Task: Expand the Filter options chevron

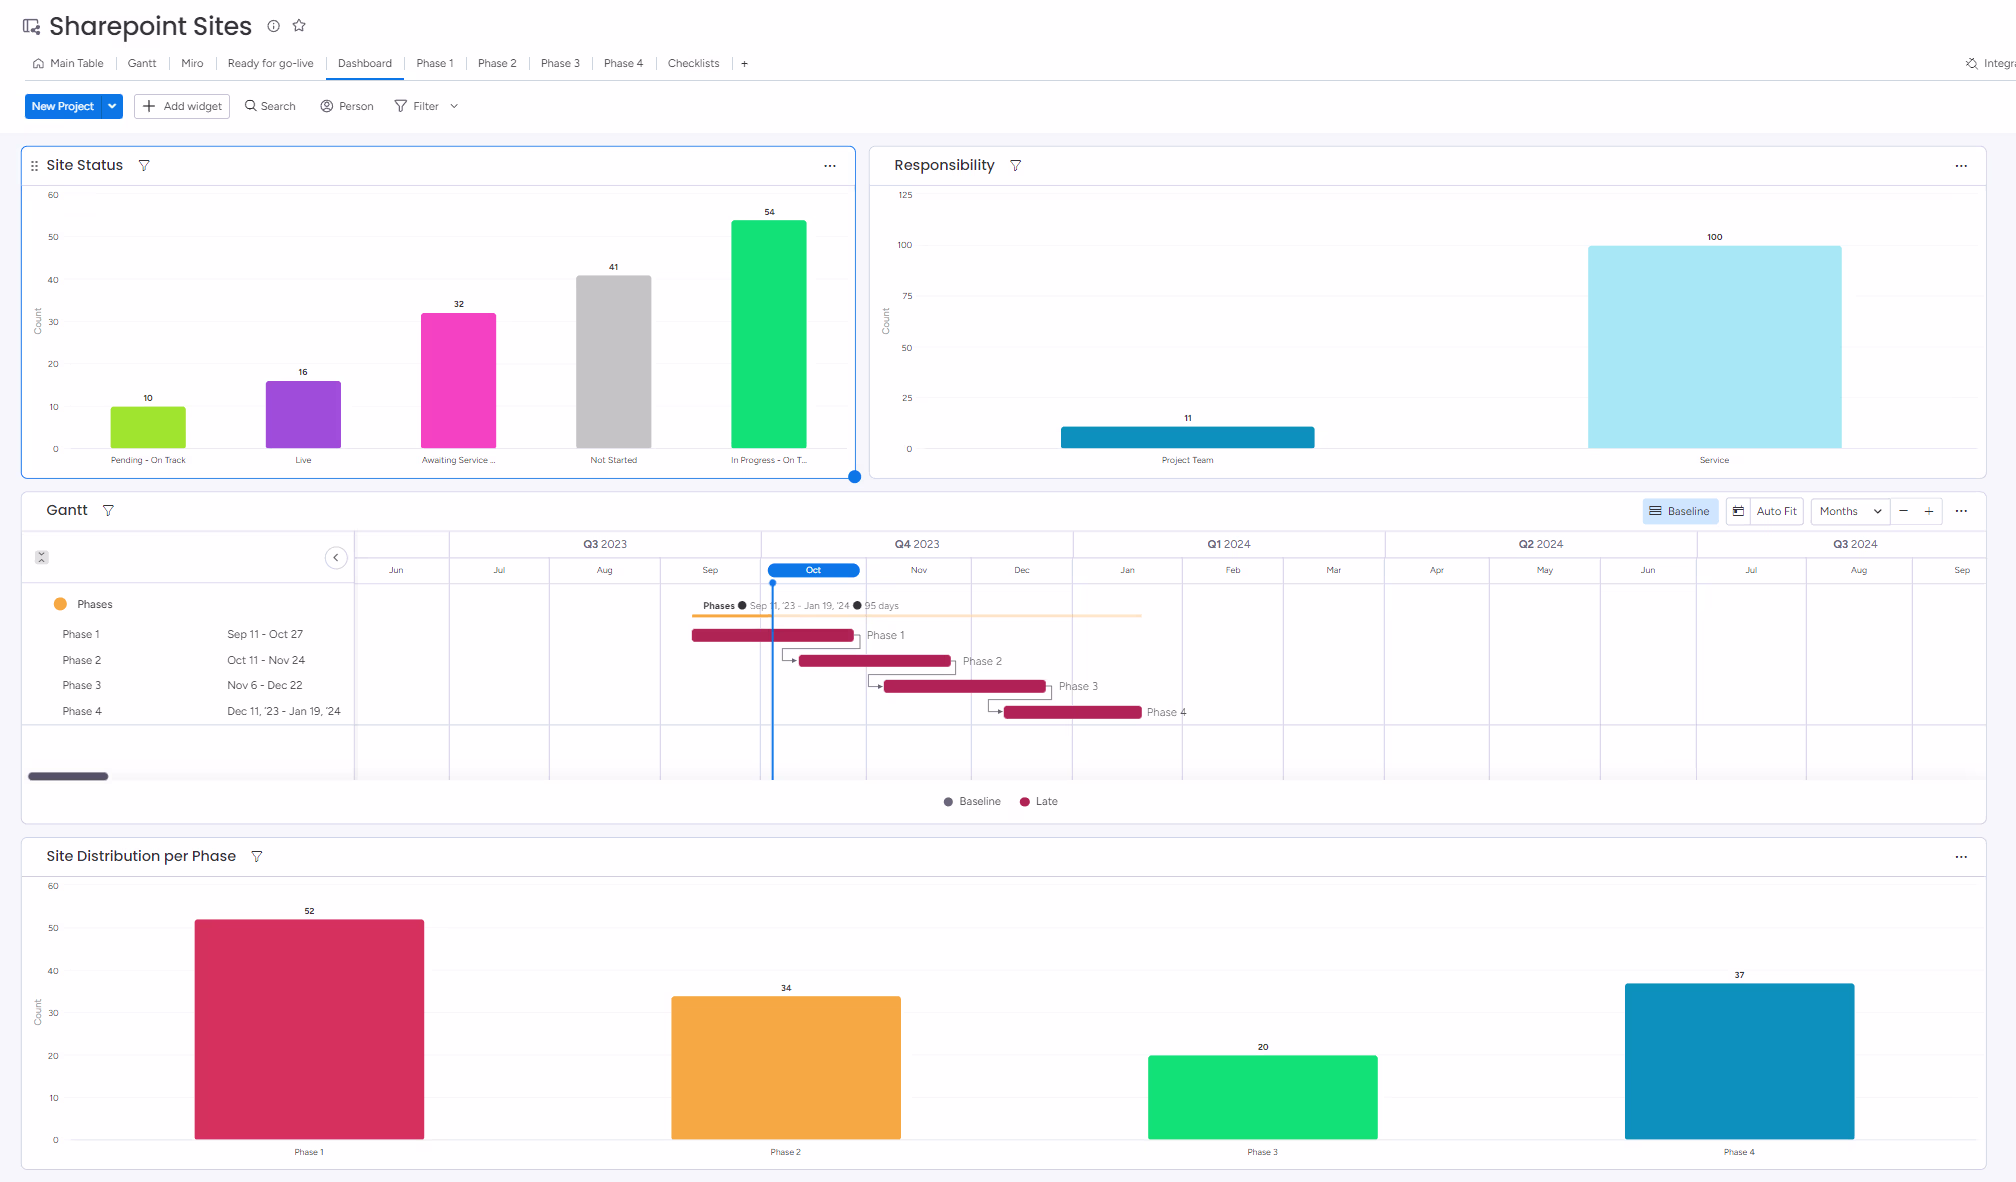Action: point(454,106)
